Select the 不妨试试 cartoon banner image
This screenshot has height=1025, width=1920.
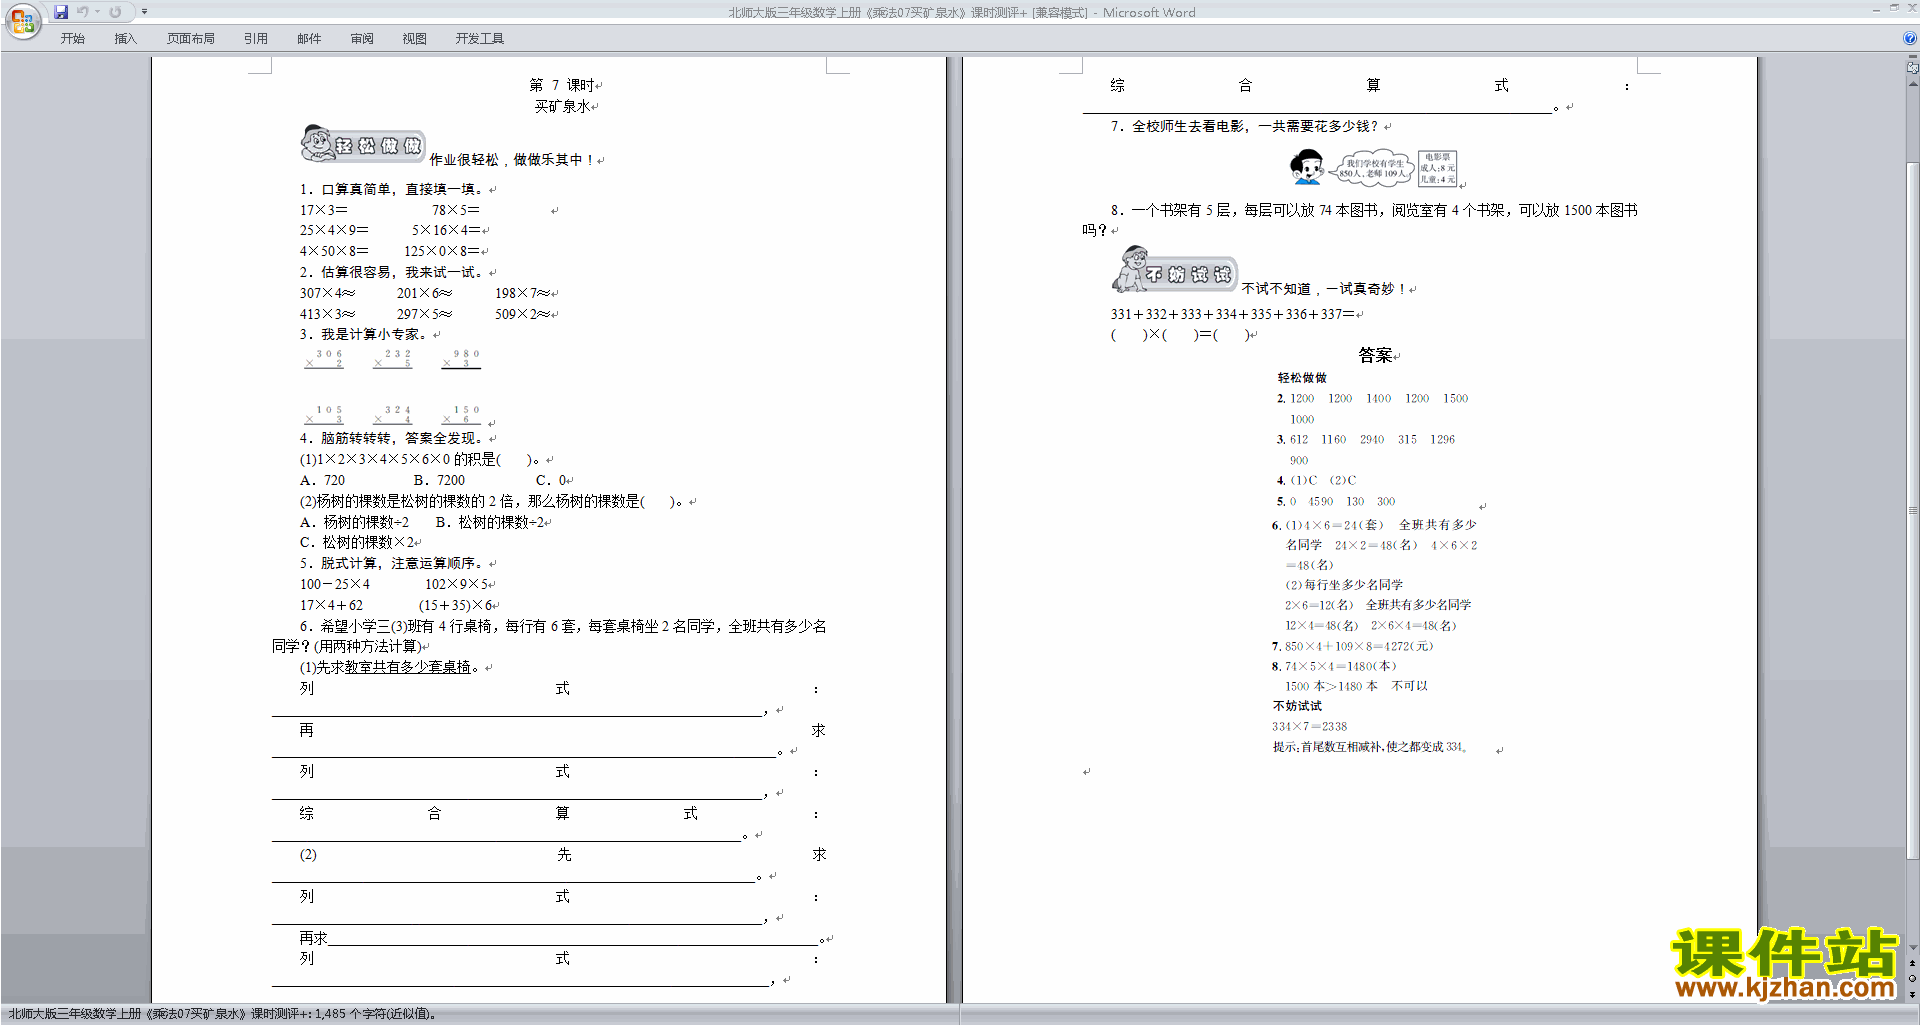click(1174, 269)
